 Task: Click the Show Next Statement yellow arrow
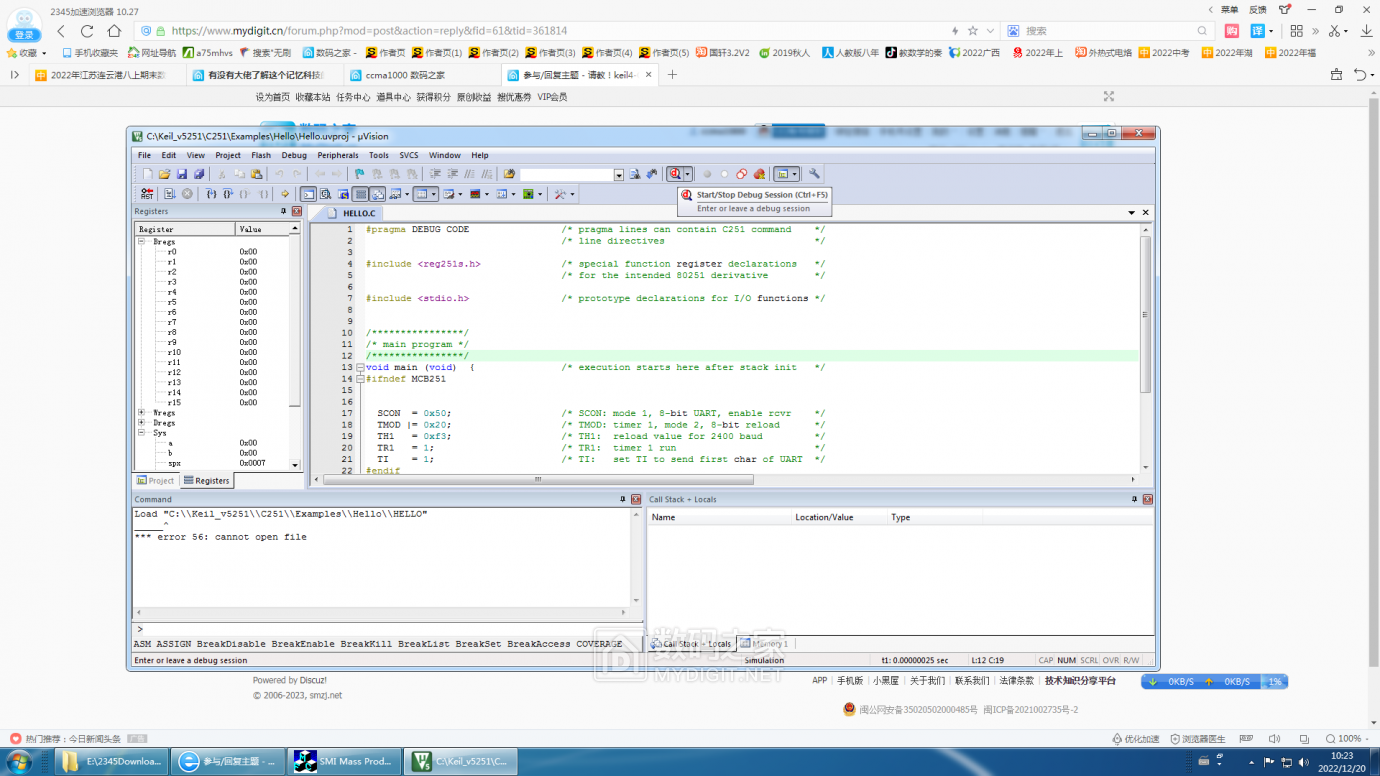tap(285, 194)
